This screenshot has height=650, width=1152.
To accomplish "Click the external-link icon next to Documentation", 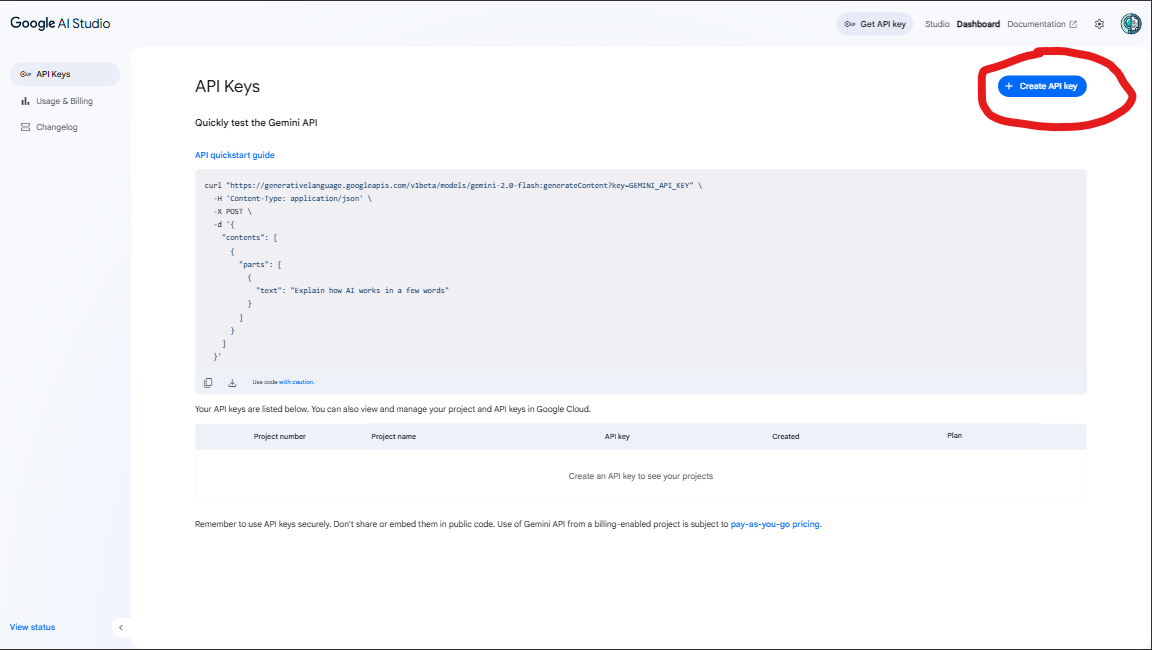I will click(x=1073, y=24).
